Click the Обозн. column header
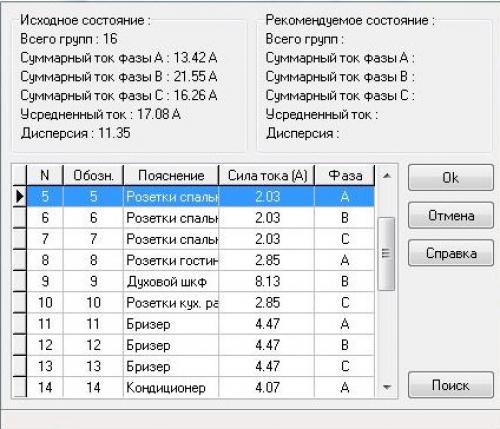 93,175
